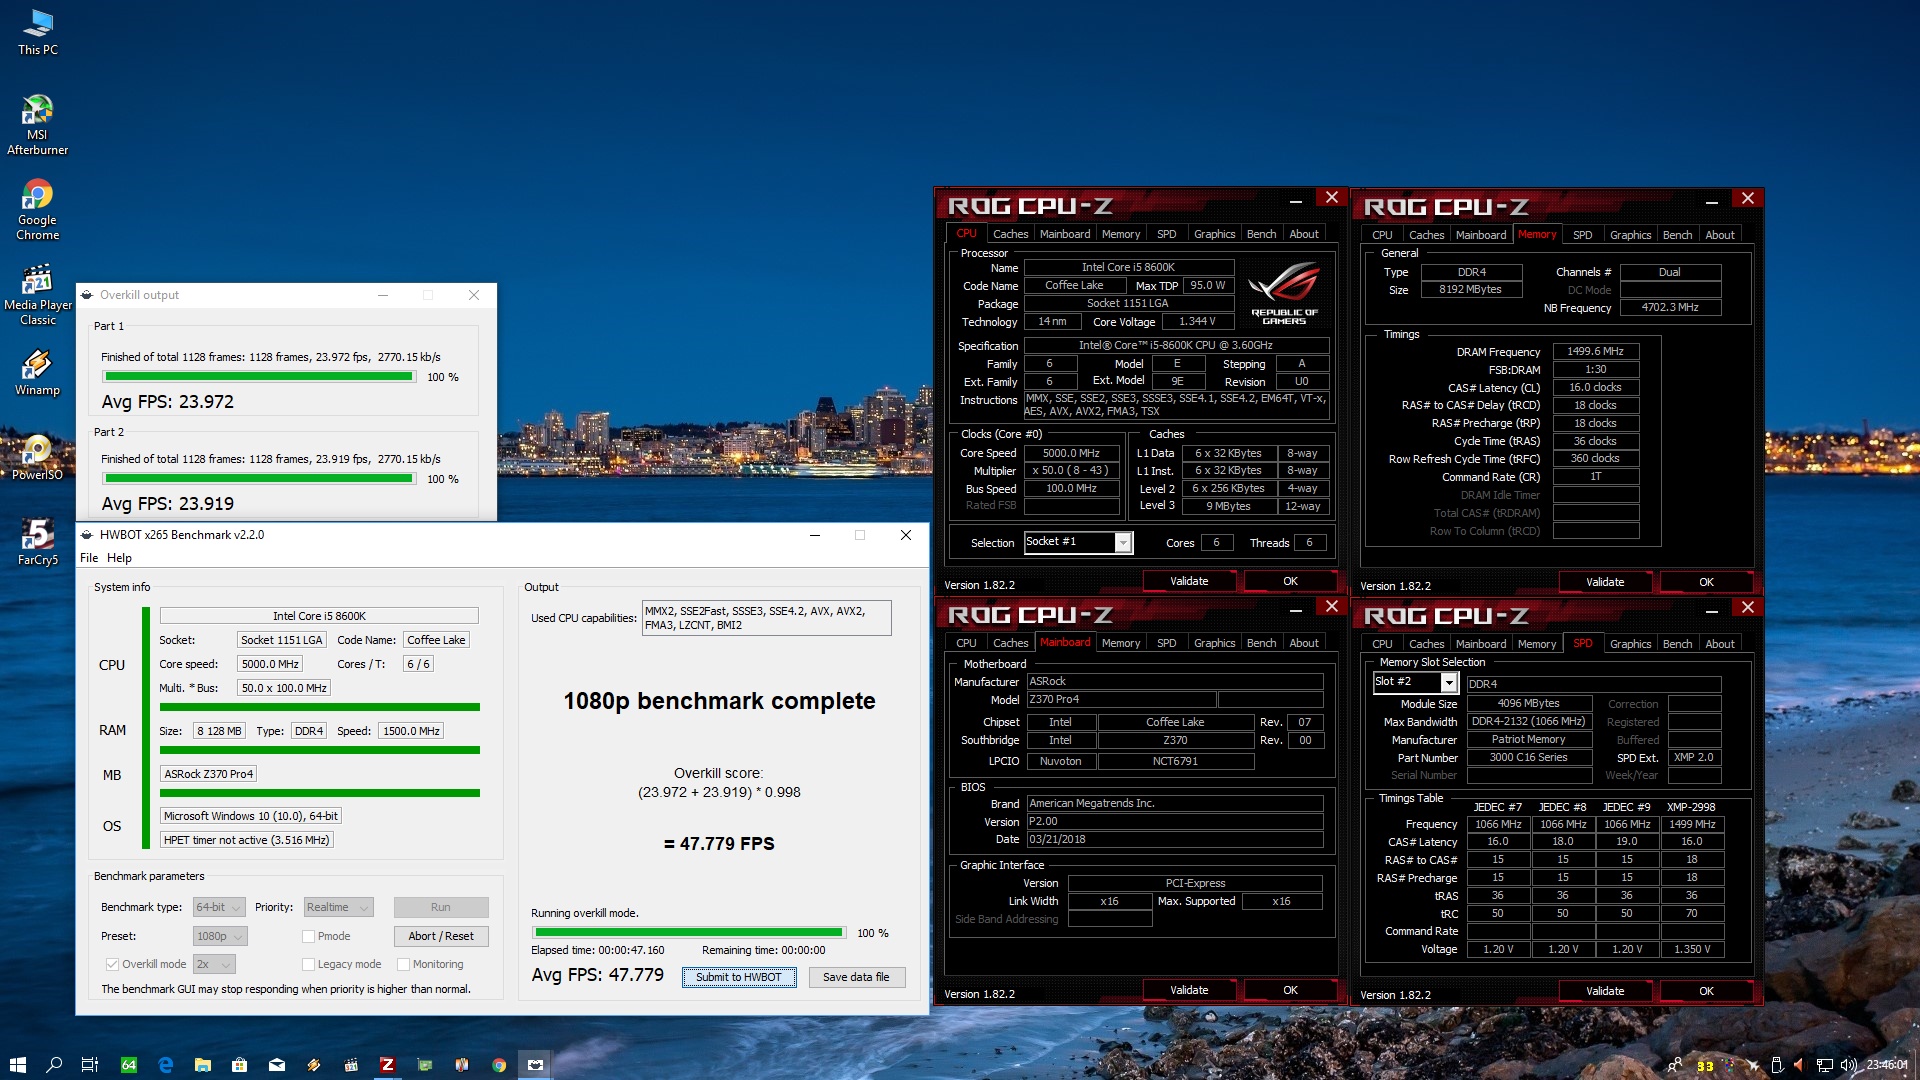Enable the Legacy mode checkbox

point(308,964)
